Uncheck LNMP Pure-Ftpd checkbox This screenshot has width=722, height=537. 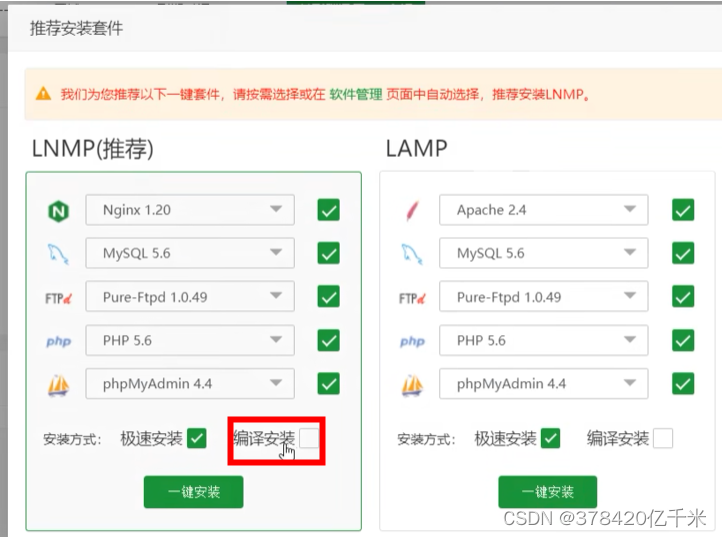point(328,297)
